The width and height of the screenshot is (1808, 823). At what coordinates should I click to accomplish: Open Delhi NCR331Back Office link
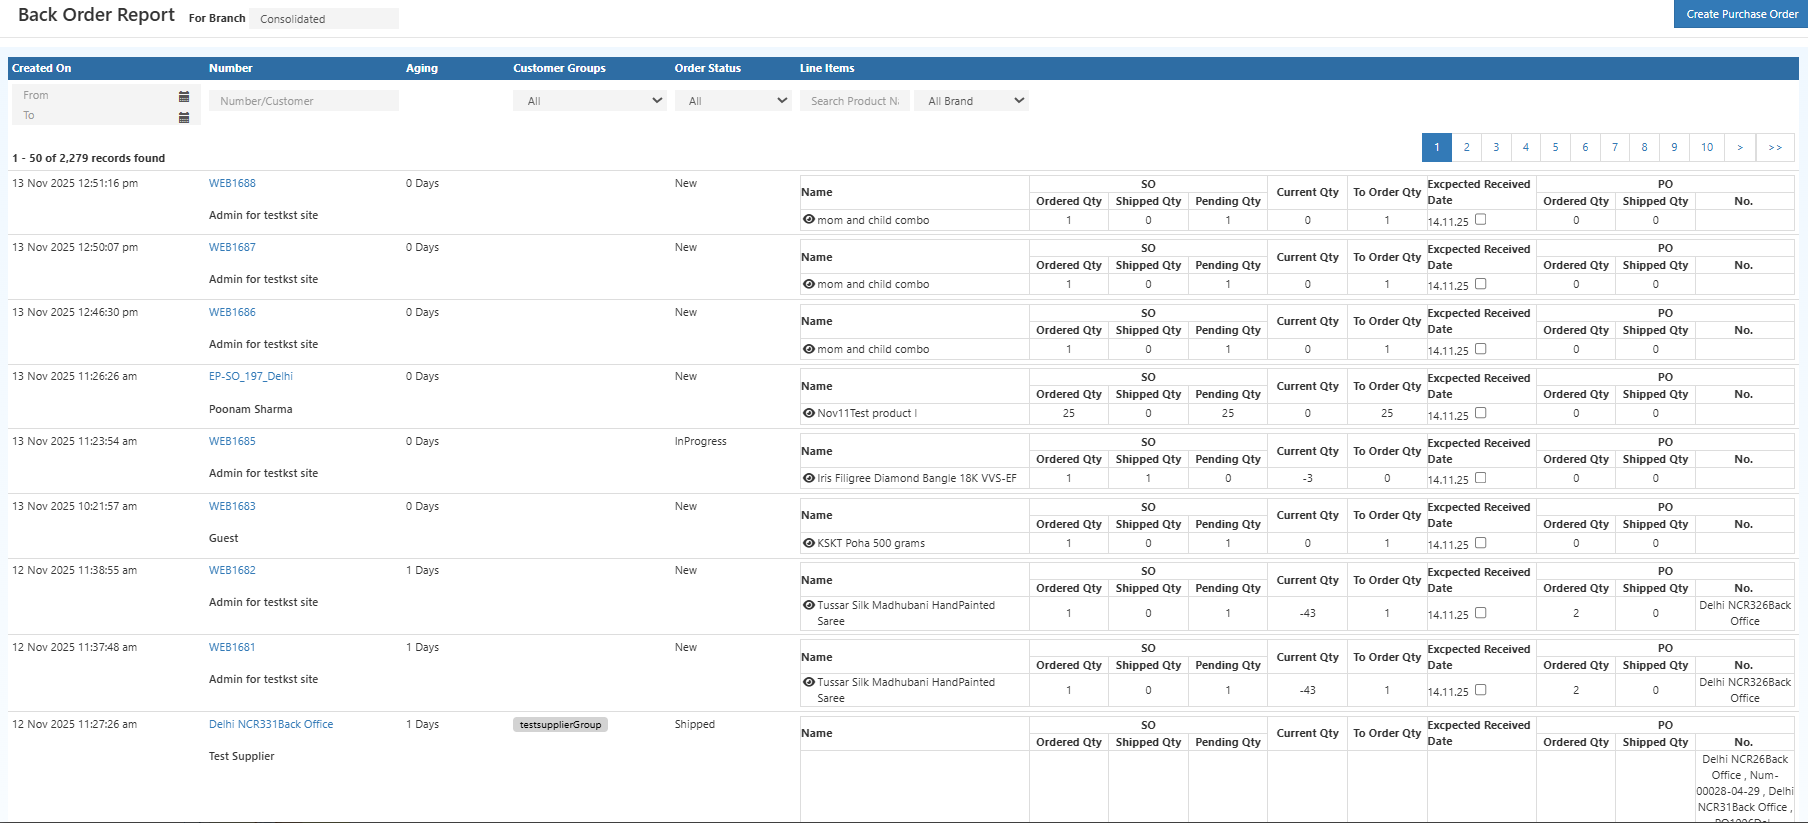[x=271, y=724]
